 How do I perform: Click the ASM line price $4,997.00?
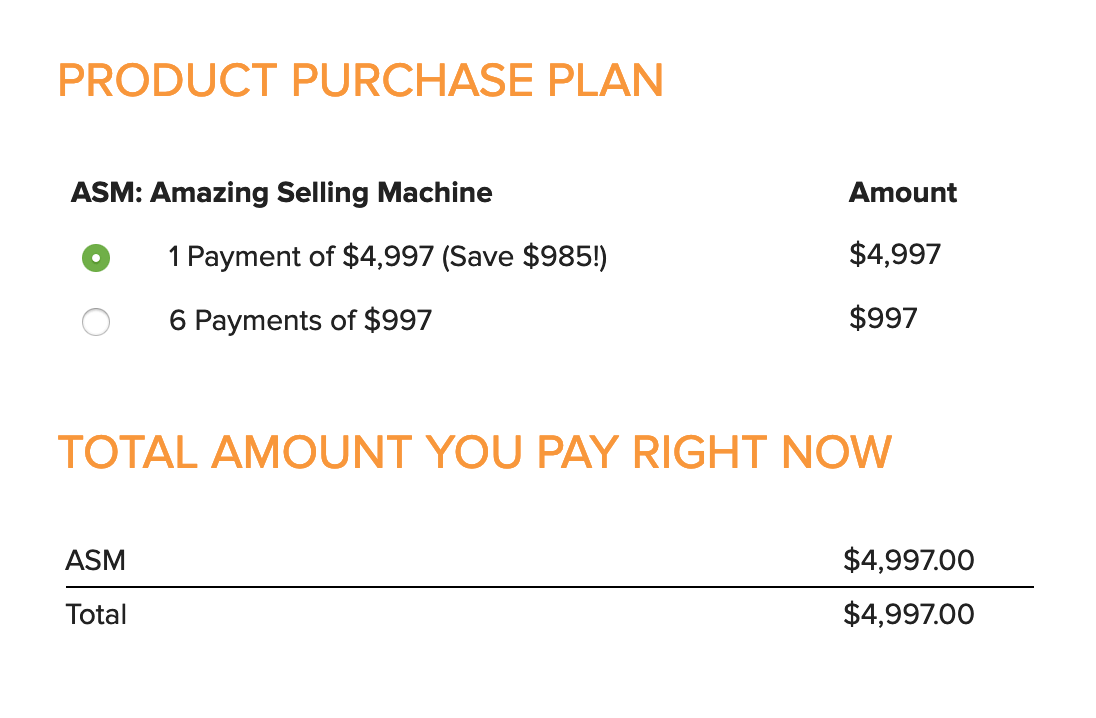[909, 561]
